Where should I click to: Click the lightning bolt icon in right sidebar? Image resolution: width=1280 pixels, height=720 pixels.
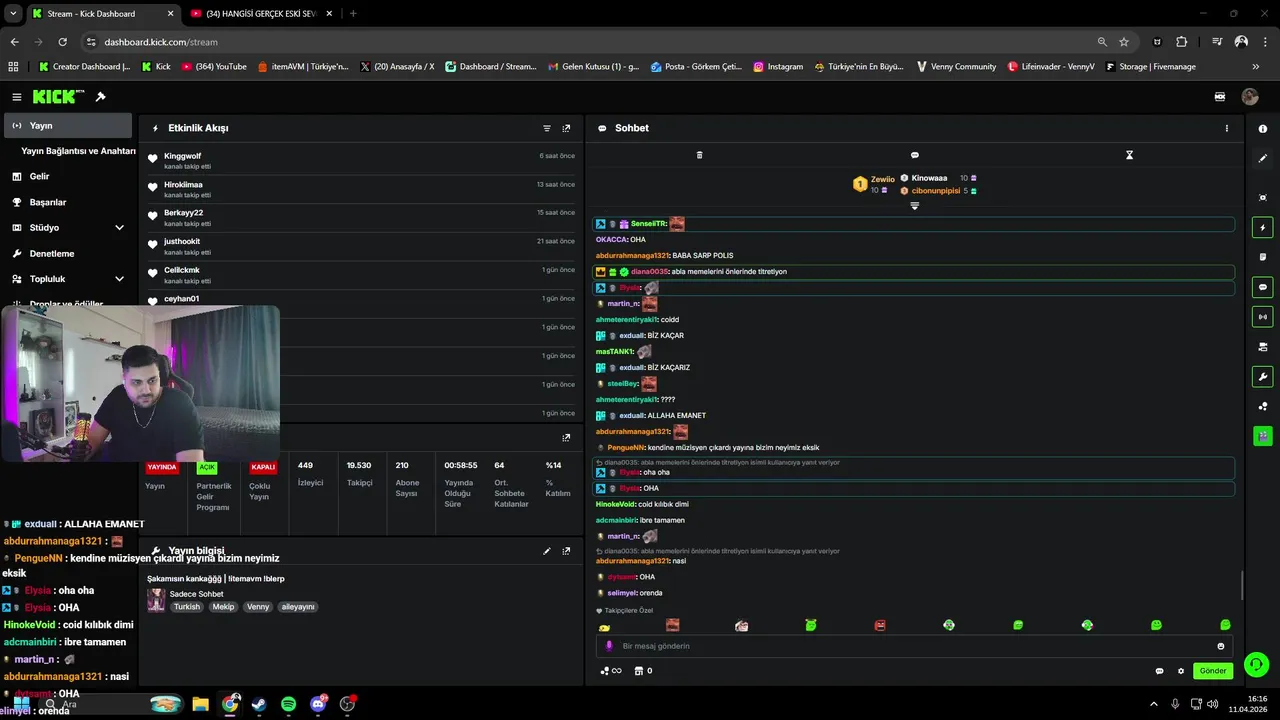pos(1263,228)
